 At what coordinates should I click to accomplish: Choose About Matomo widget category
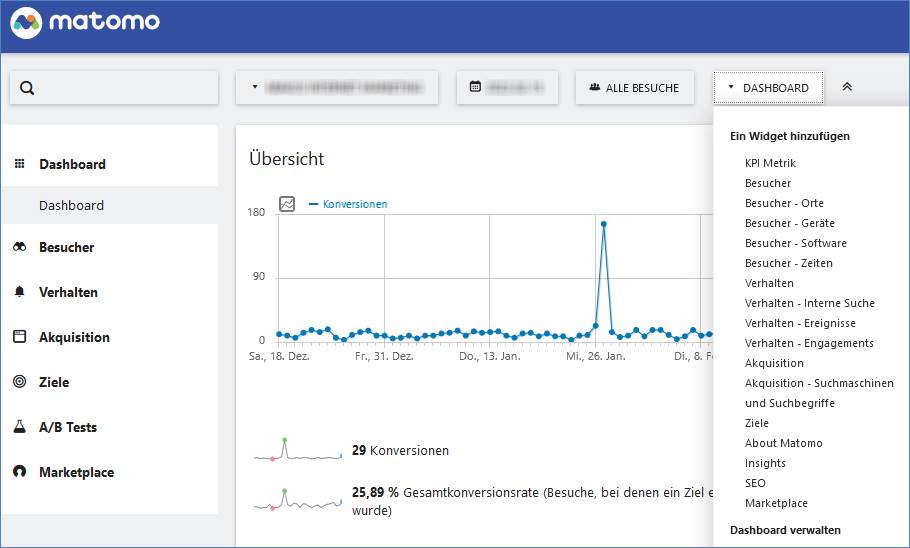click(783, 443)
